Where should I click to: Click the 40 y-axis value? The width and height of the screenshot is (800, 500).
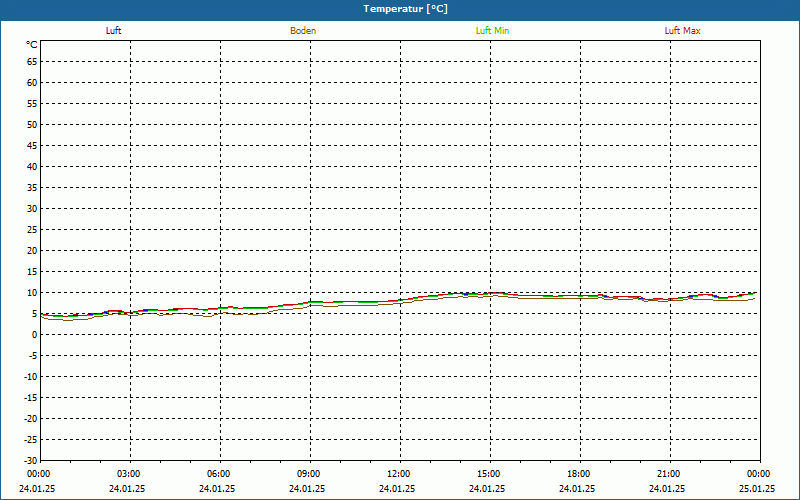point(32,167)
